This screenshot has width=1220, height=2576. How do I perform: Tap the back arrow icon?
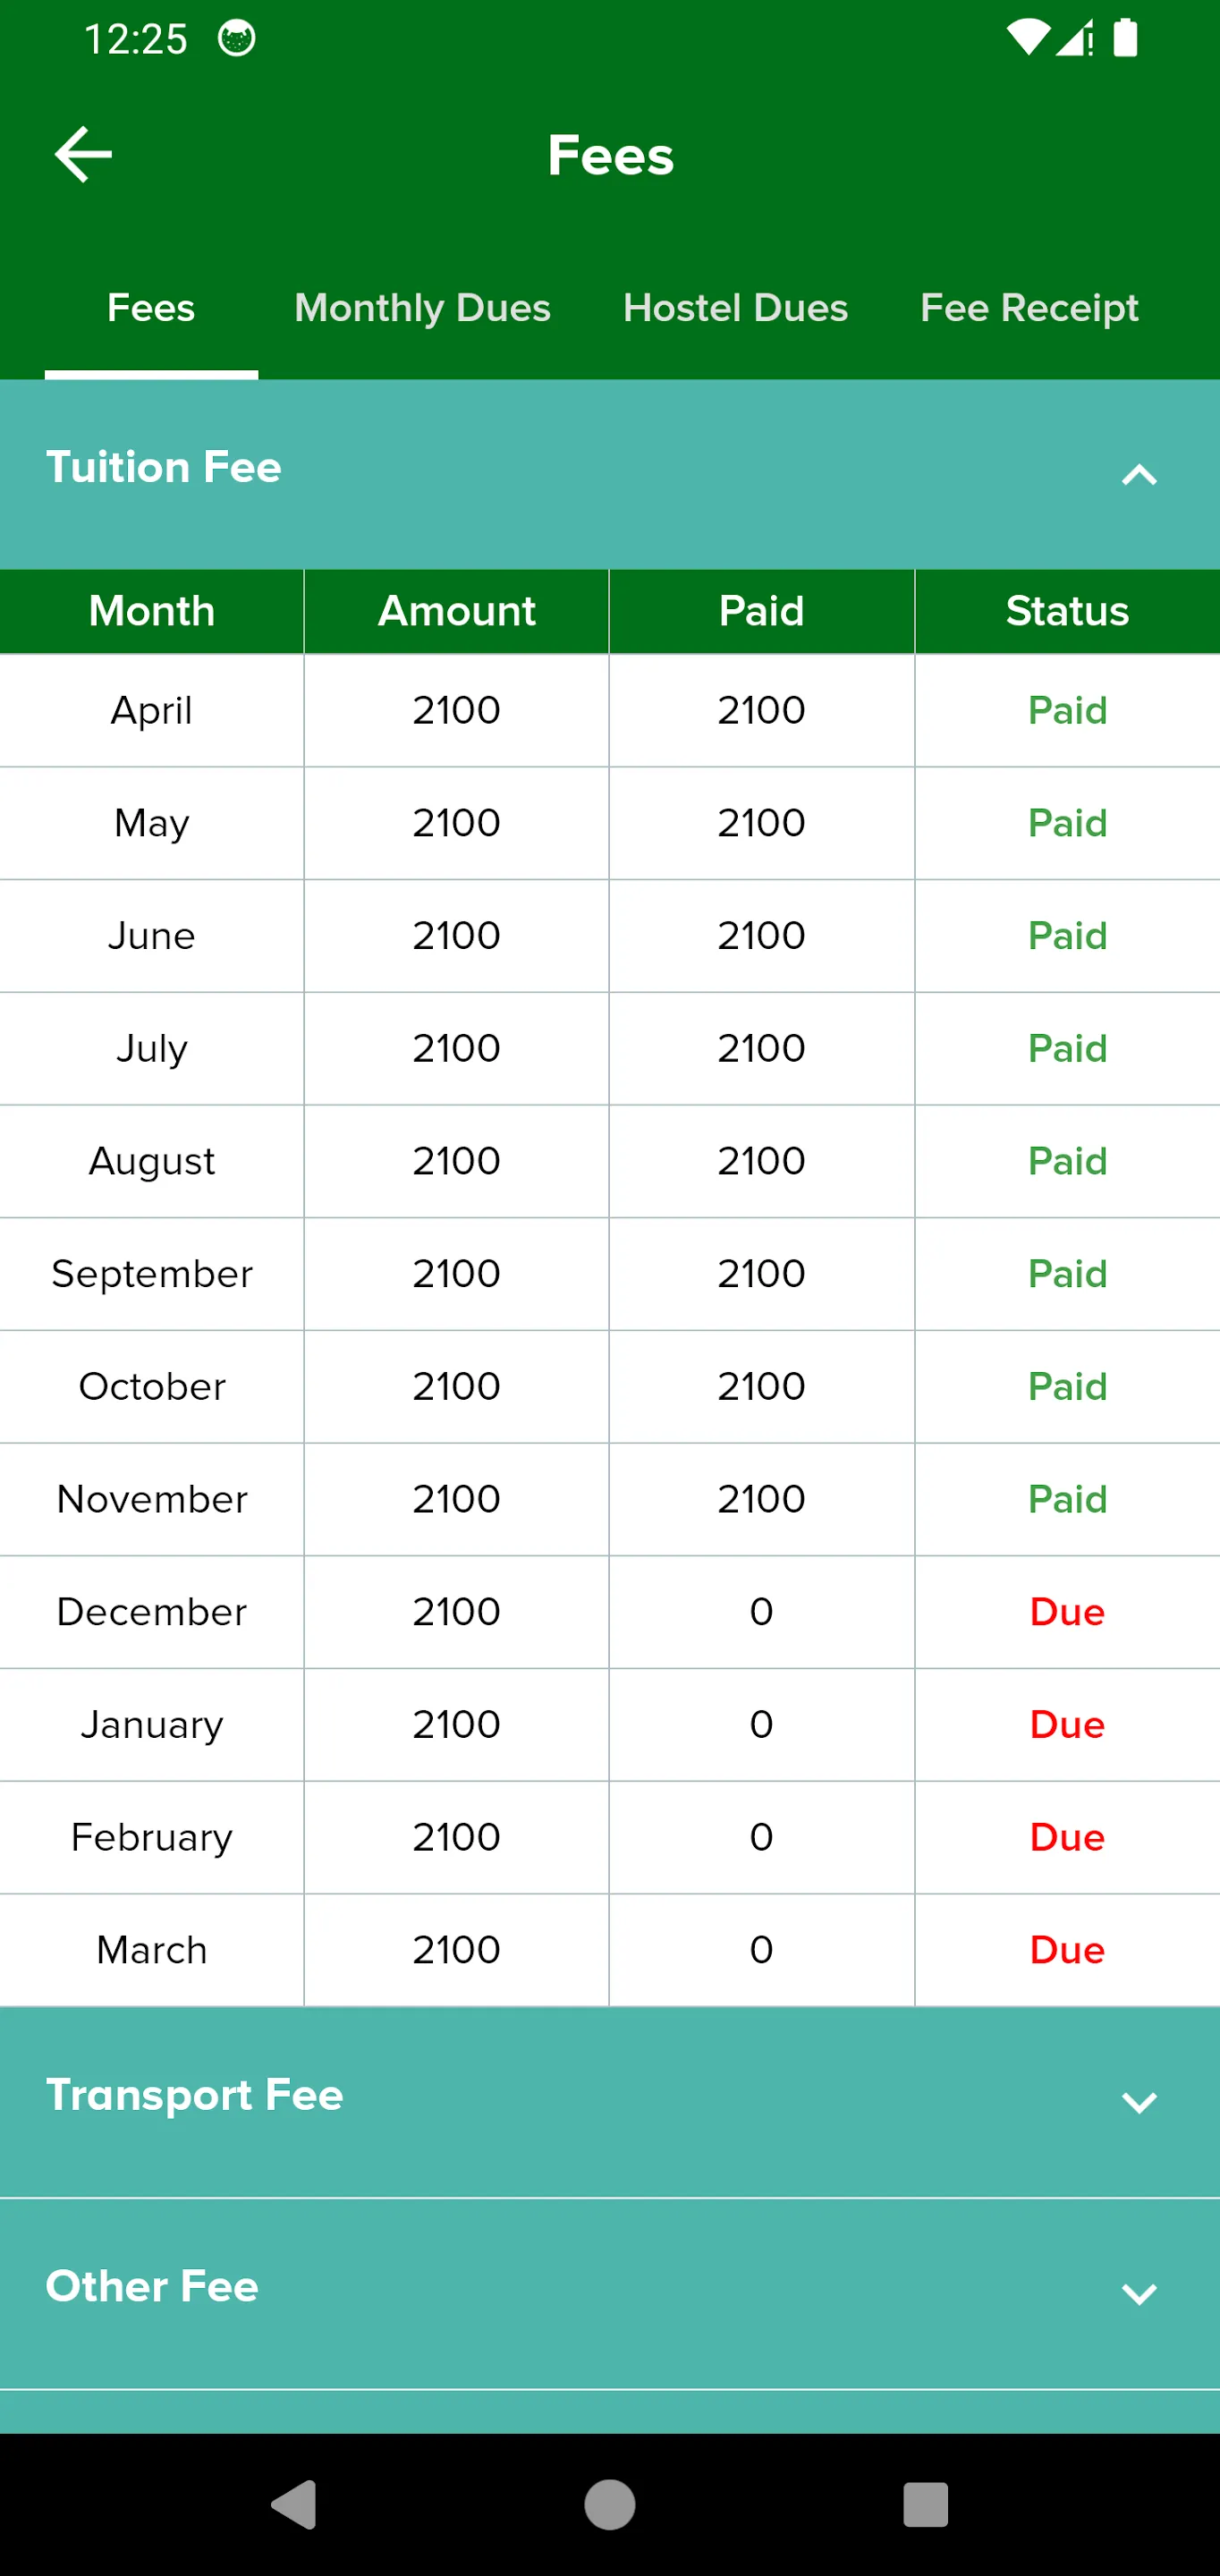(83, 155)
